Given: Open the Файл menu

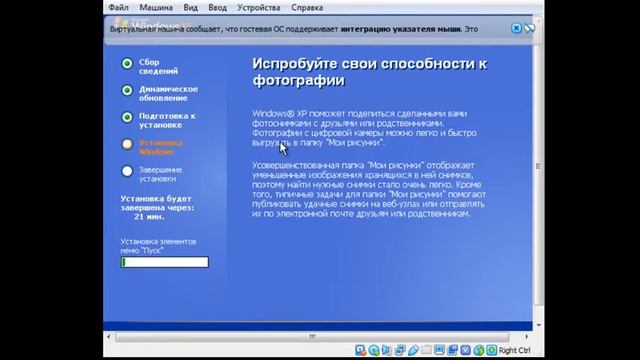Looking at the screenshot, I should pos(118,7).
